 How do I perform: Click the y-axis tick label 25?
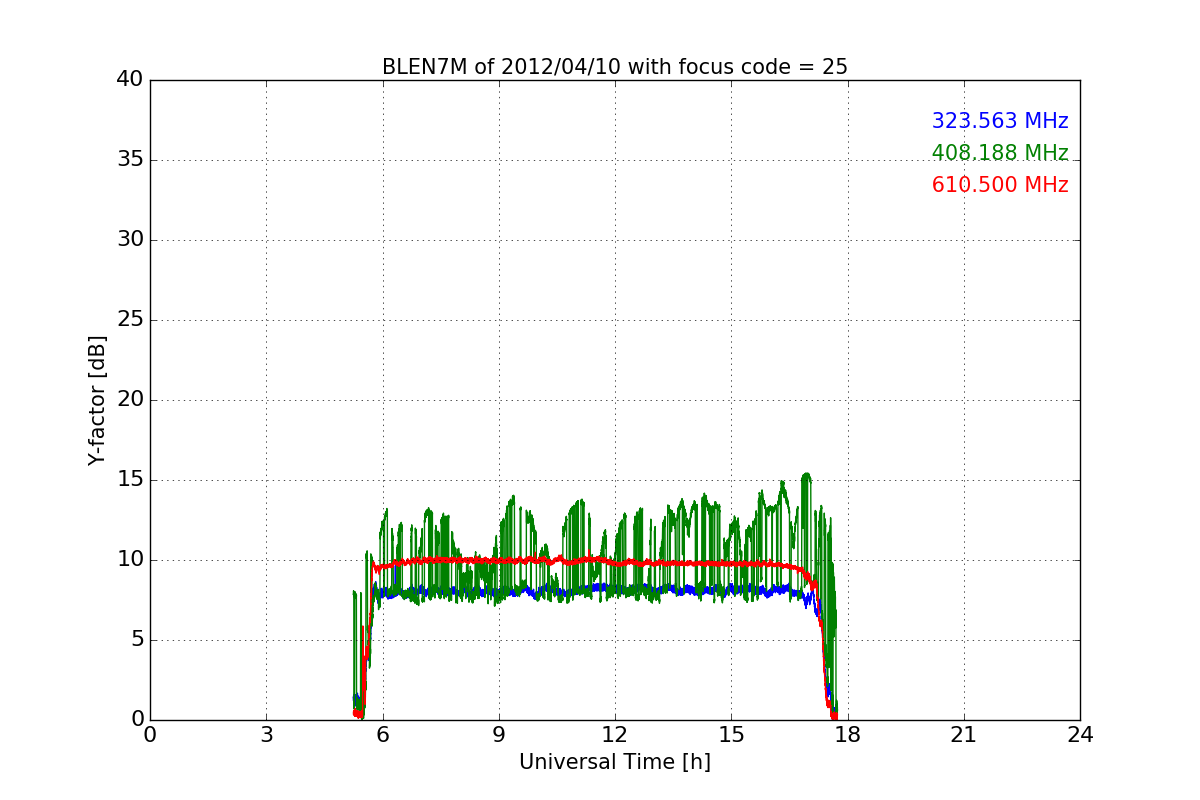(131, 320)
